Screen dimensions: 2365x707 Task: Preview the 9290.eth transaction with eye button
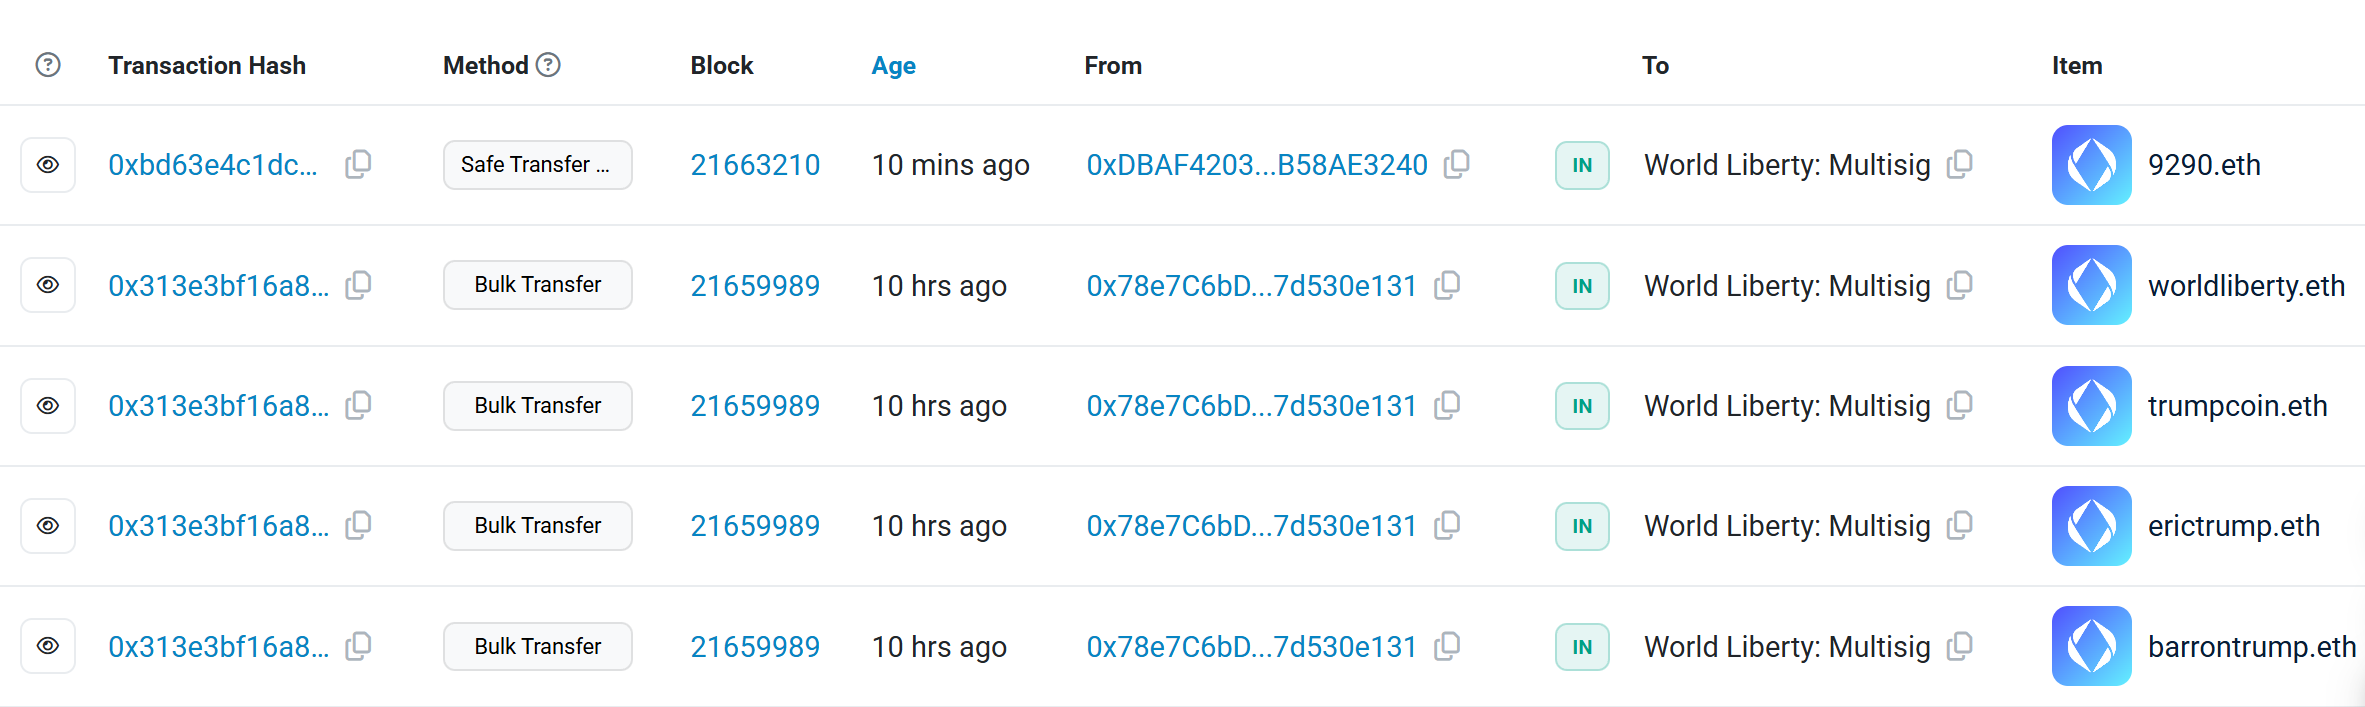click(x=48, y=165)
